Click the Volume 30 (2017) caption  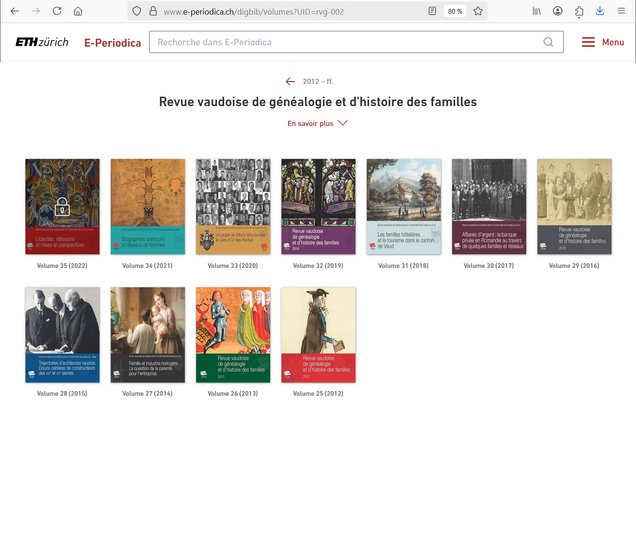[489, 266]
